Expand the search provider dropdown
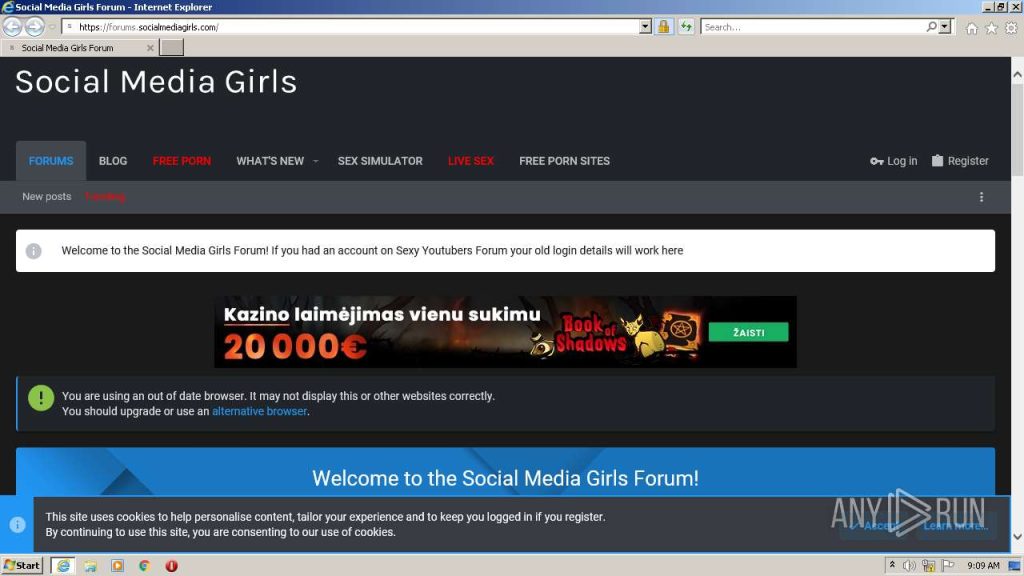The height and width of the screenshot is (576, 1024). [x=945, y=27]
